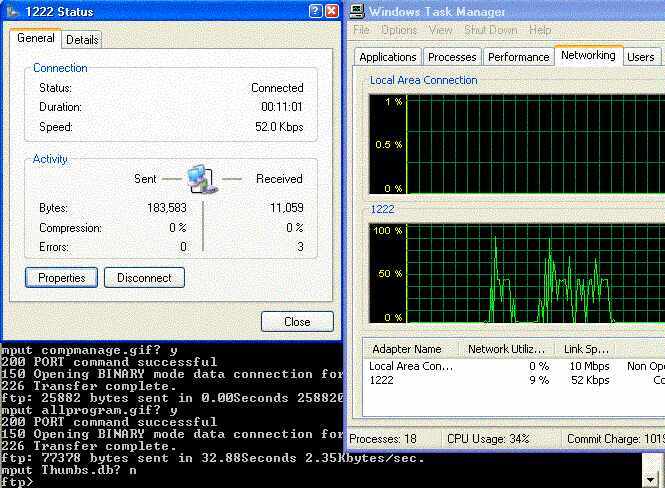Click the 1222 network utilization graph
This screenshot has height=488, width=665.
click(517, 274)
